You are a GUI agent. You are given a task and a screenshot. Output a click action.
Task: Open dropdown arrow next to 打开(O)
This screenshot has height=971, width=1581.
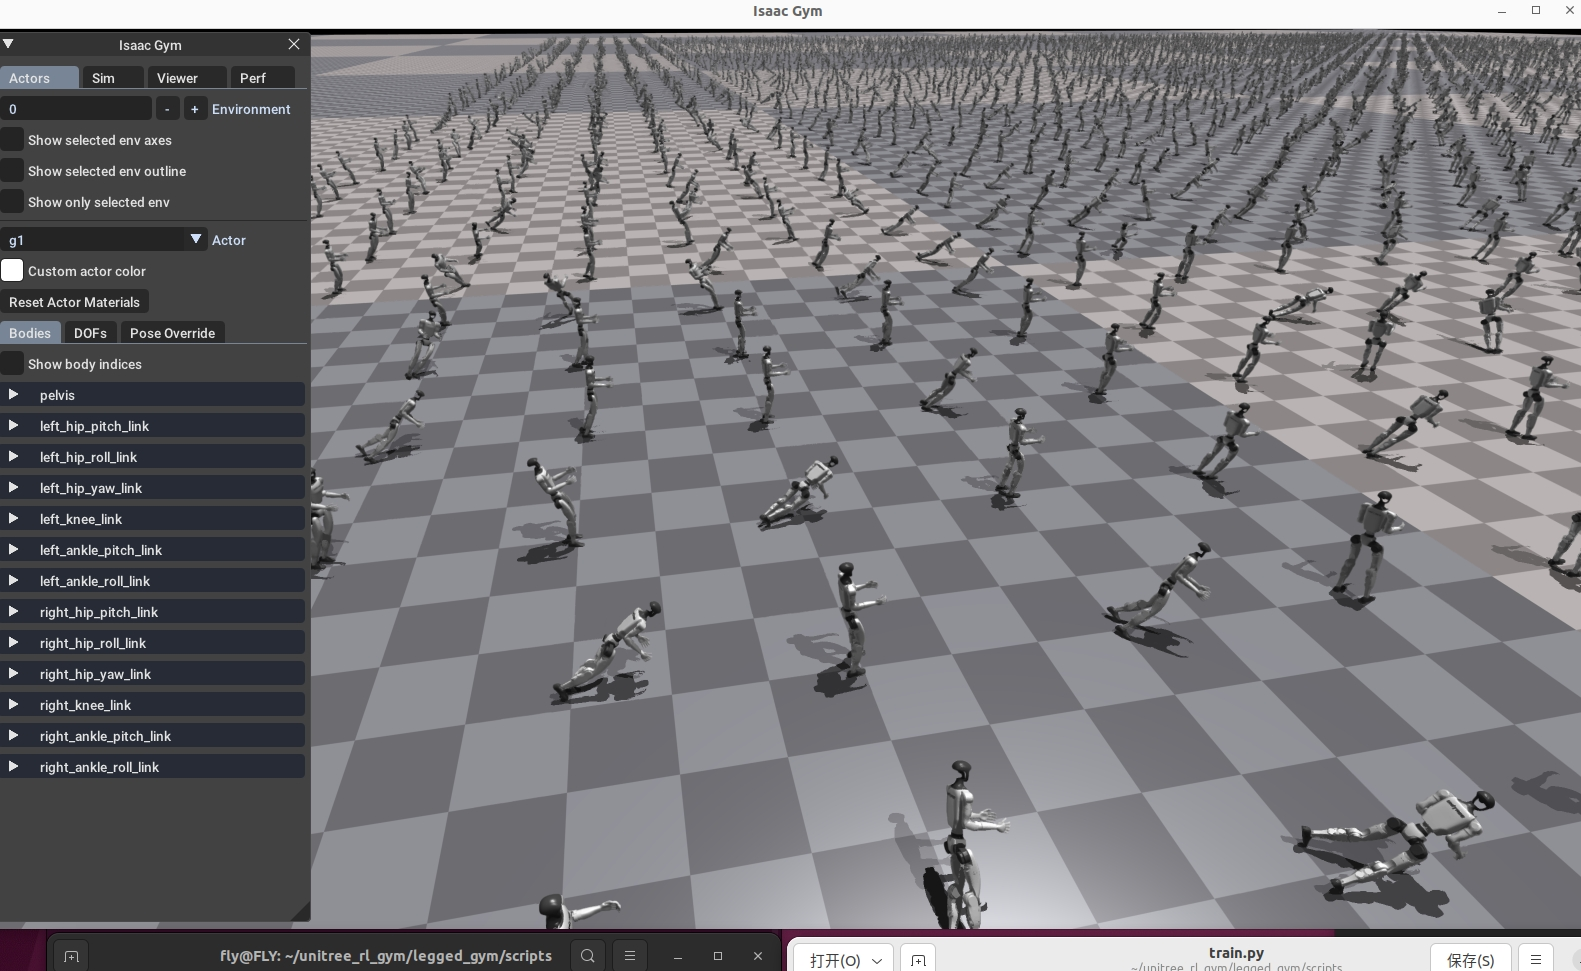pyautogui.click(x=877, y=960)
